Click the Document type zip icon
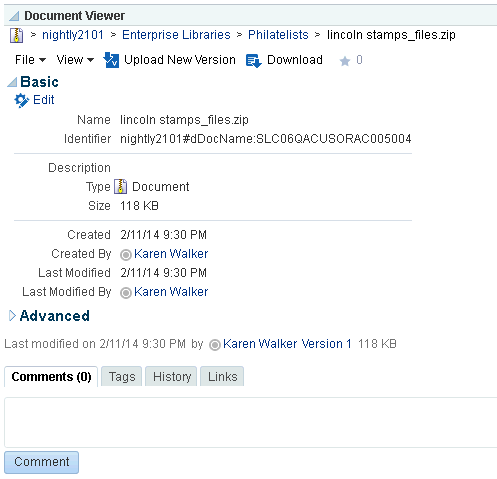Image resolution: width=497 pixels, height=479 pixels. 121,187
